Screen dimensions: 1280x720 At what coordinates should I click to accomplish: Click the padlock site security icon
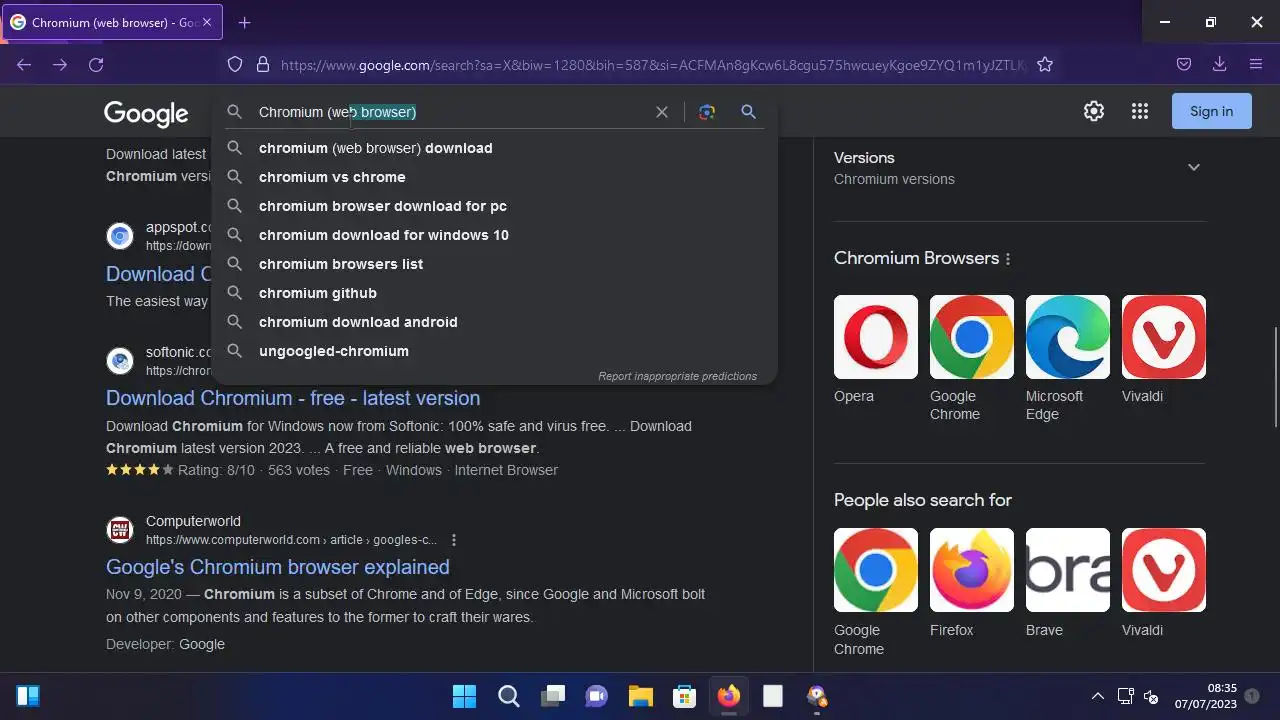pyautogui.click(x=263, y=64)
